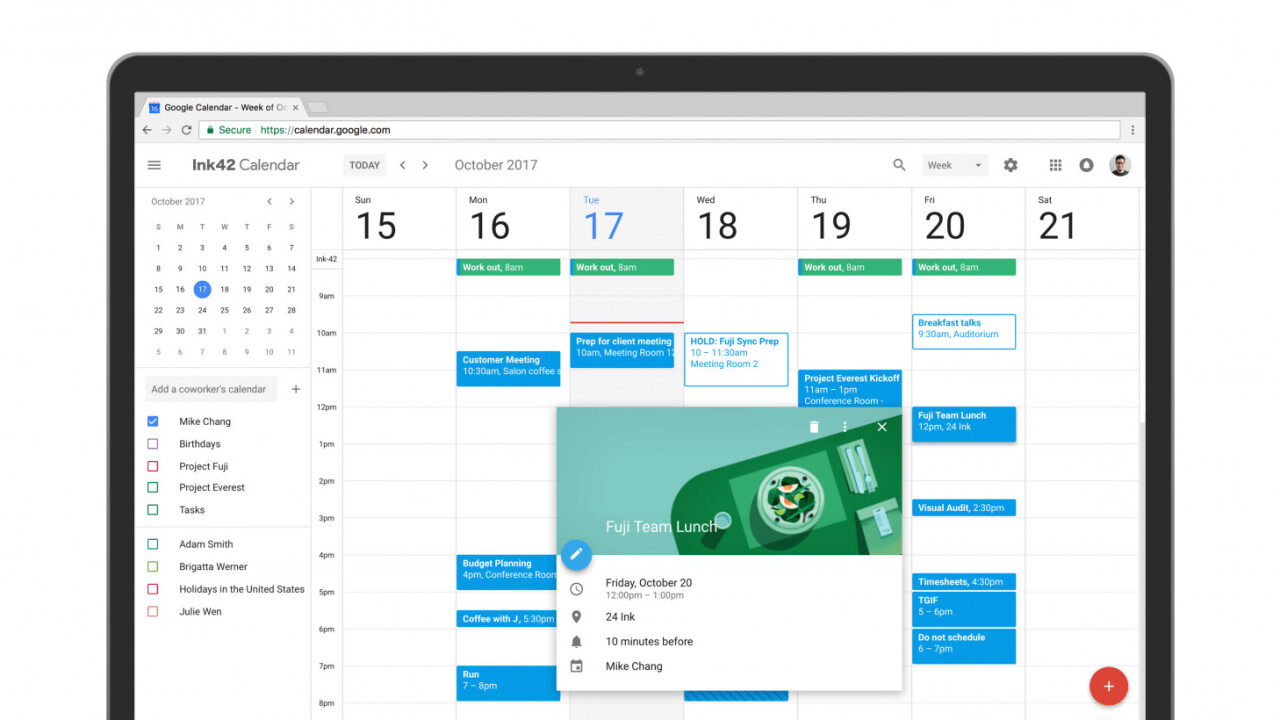Open the Google apps grid
The image size is (1280, 720).
pos(1055,165)
